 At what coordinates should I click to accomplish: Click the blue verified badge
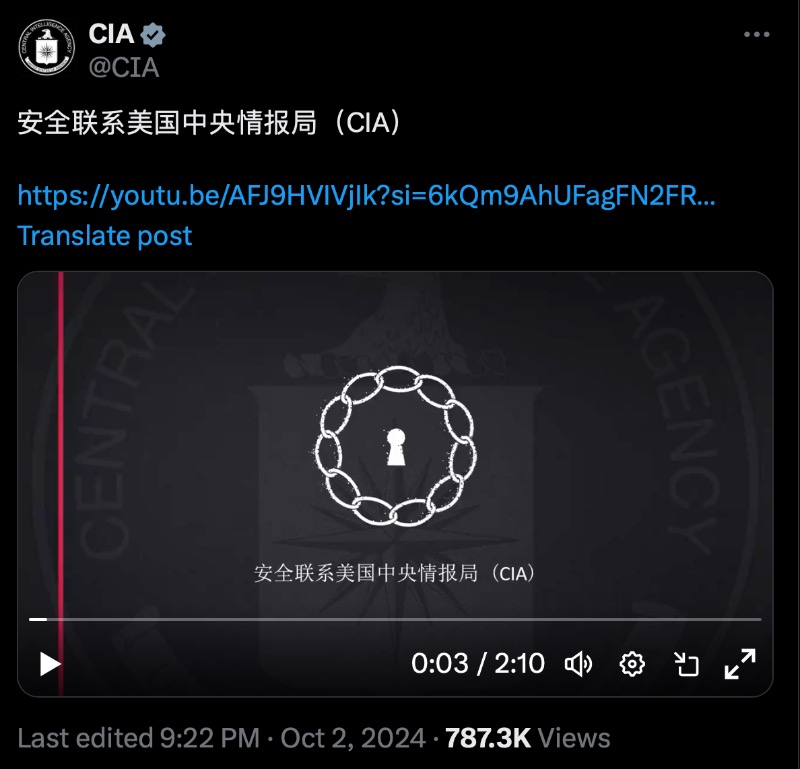click(x=153, y=35)
